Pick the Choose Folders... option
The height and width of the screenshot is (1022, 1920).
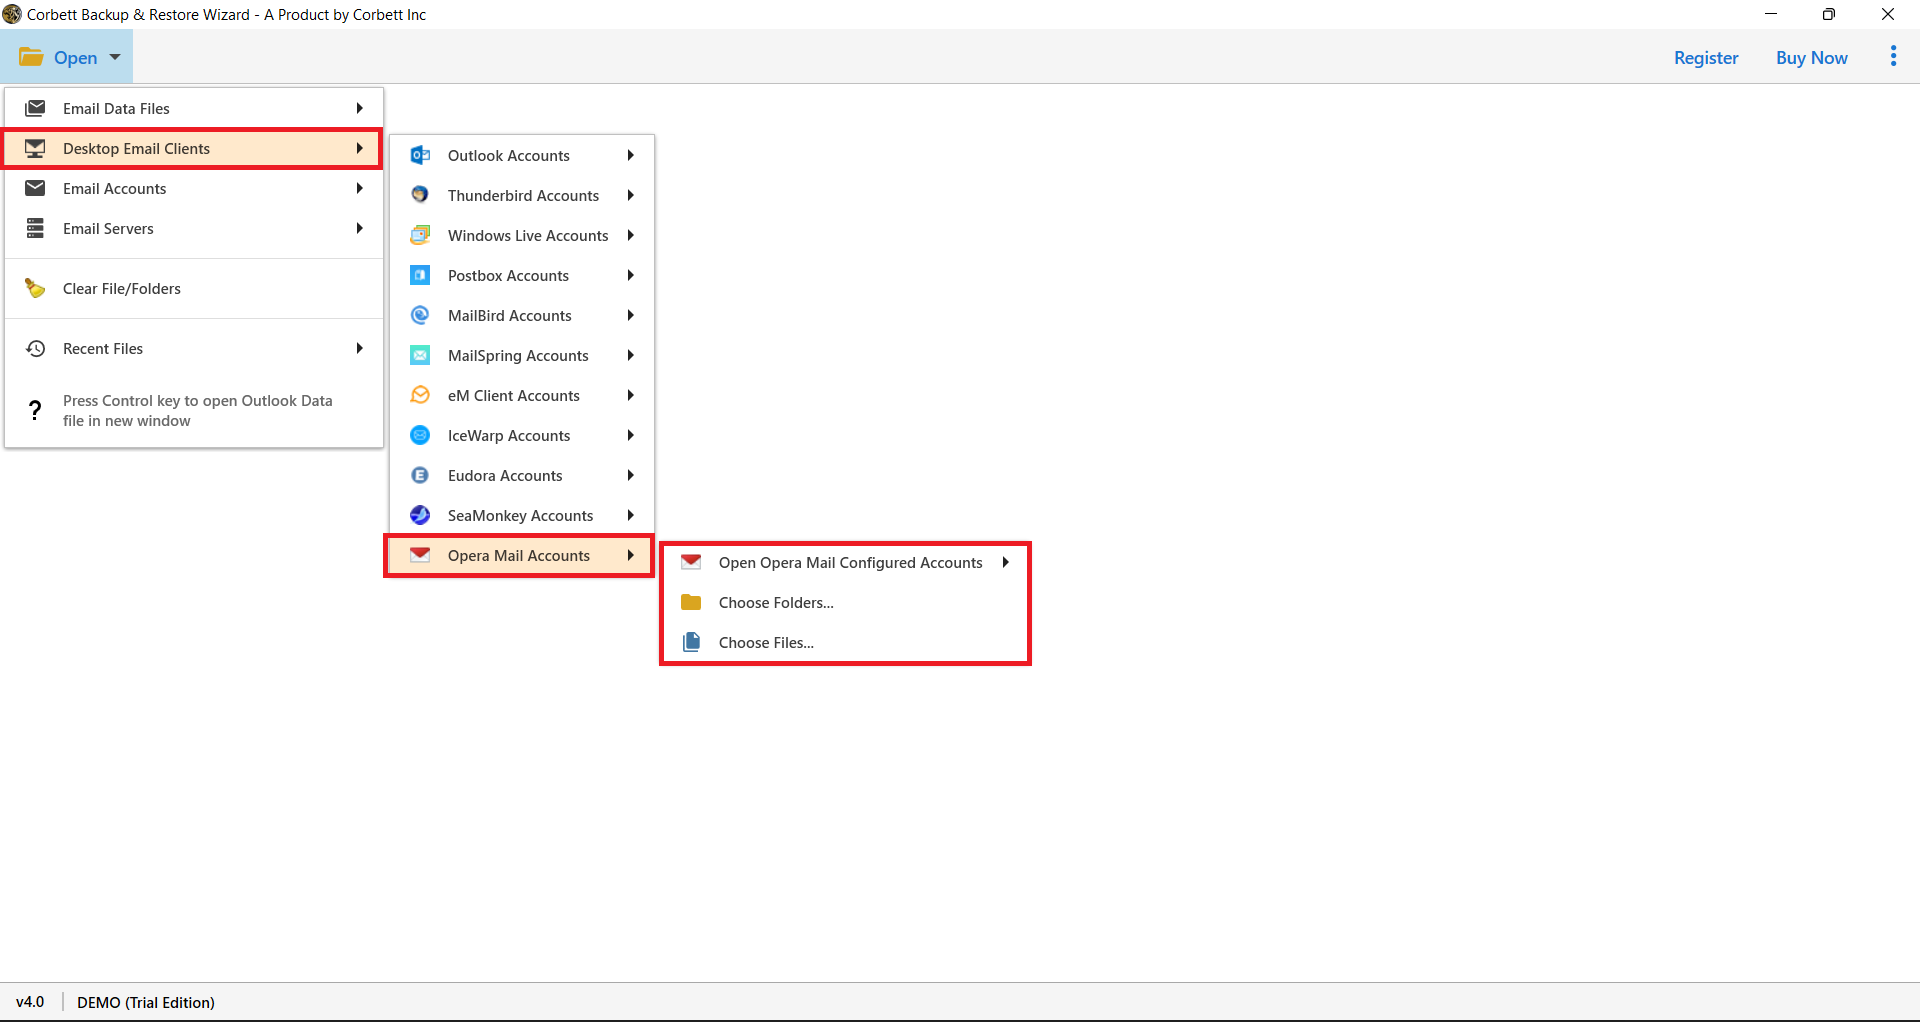[845, 602]
